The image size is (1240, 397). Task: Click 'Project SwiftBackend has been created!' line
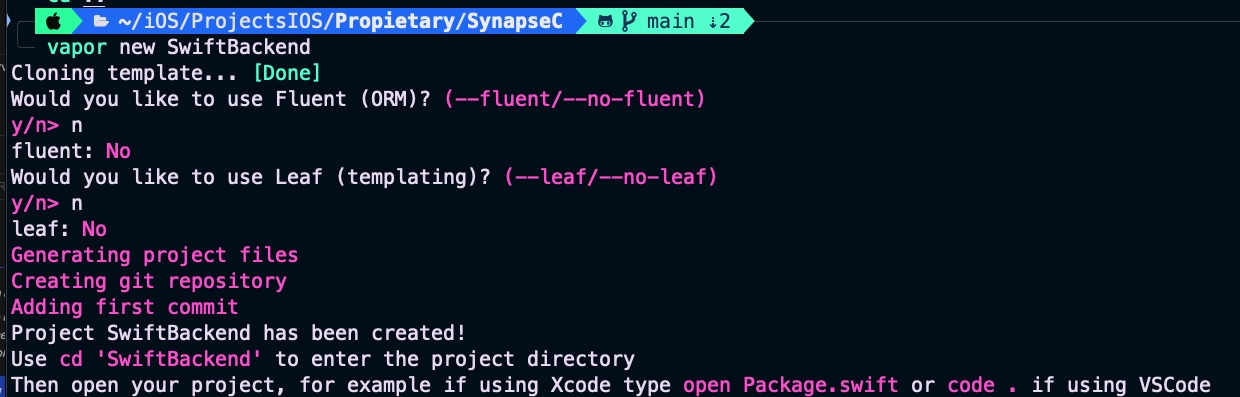coord(239,333)
